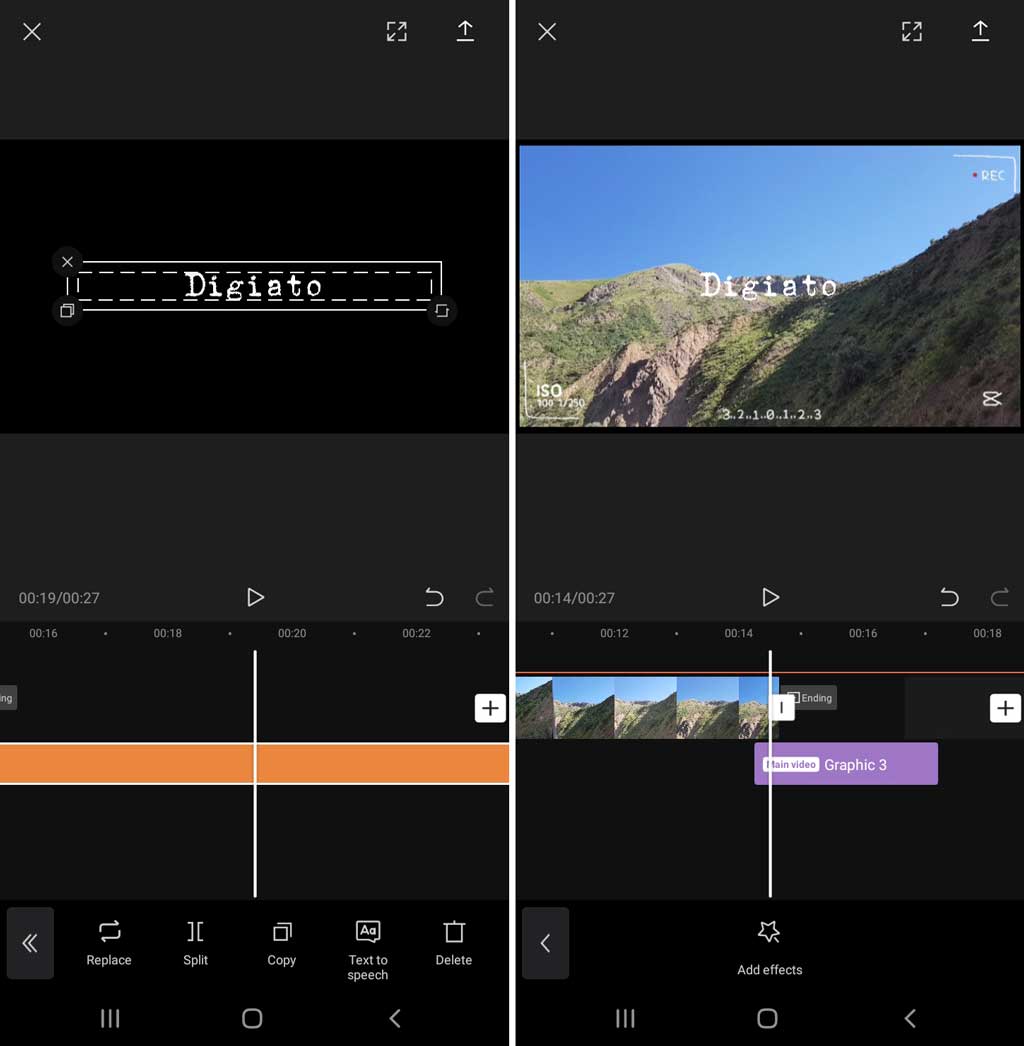The width and height of the screenshot is (1024, 1046).
Task: Tap the mountain video preview
Action: 770,286
